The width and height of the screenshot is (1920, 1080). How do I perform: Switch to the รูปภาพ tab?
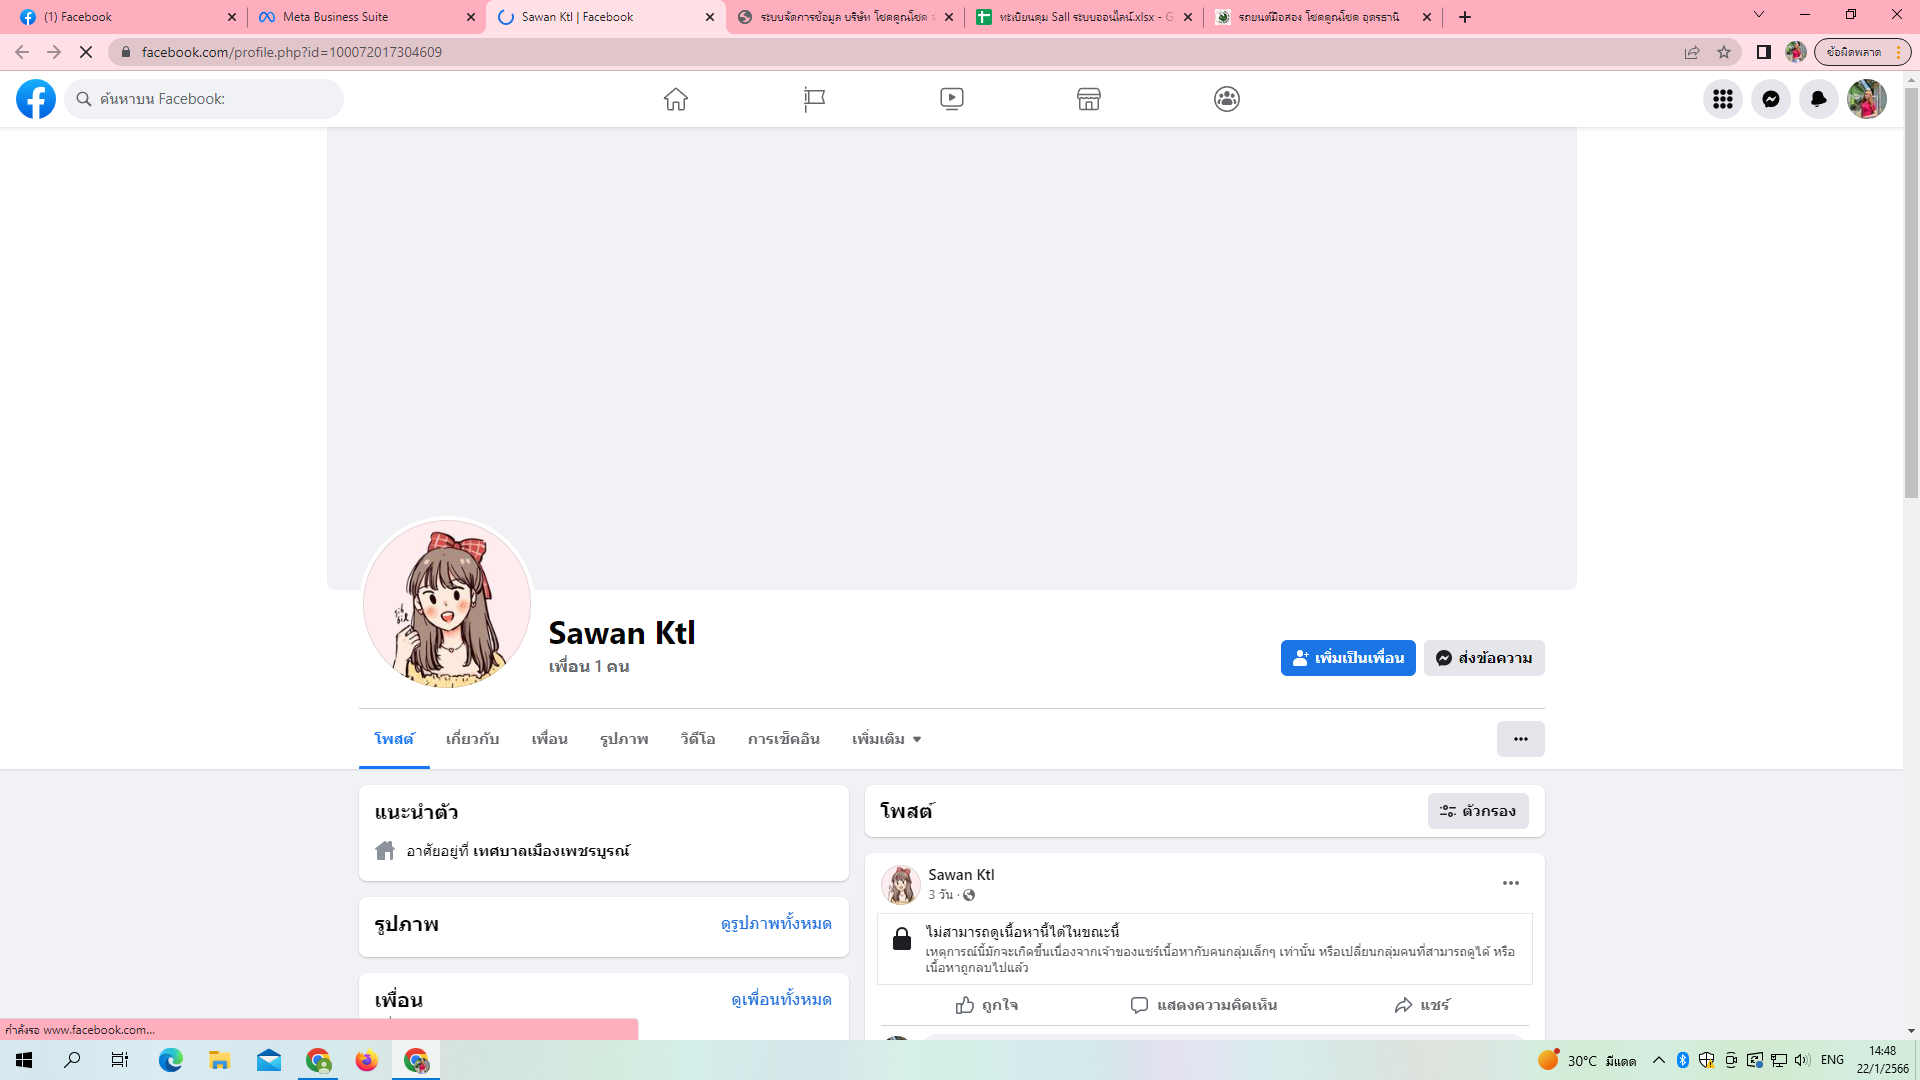624,739
